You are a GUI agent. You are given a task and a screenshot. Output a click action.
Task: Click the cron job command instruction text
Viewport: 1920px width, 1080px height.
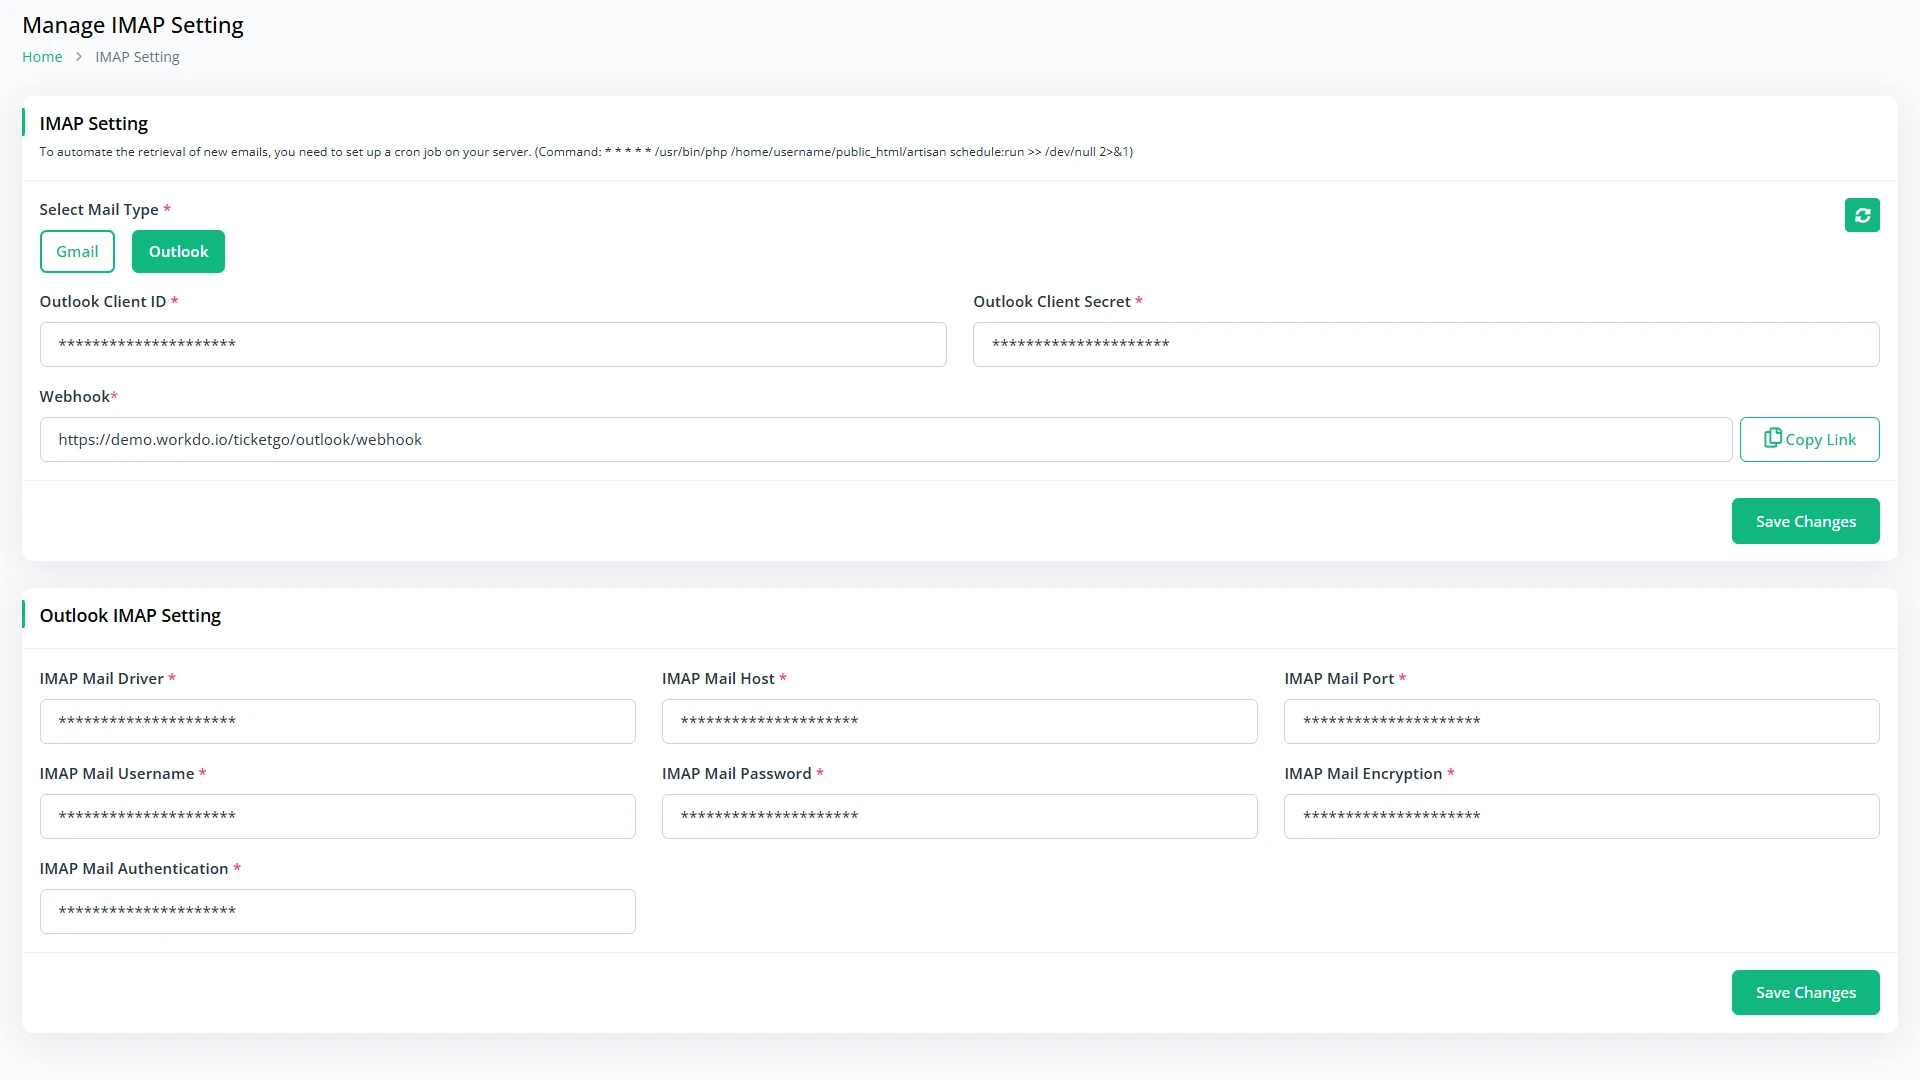click(586, 152)
